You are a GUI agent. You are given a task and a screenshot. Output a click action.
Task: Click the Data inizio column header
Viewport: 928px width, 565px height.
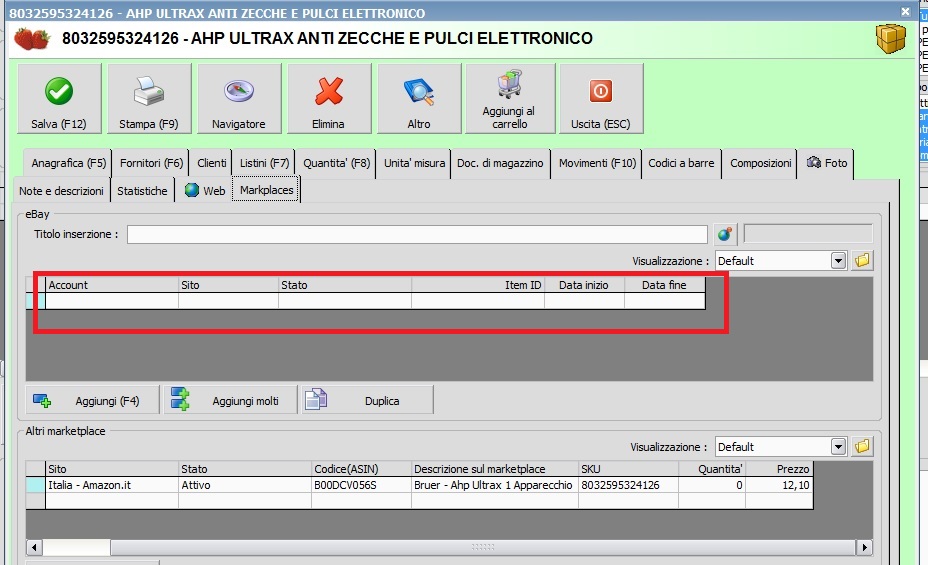(x=584, y=285)
